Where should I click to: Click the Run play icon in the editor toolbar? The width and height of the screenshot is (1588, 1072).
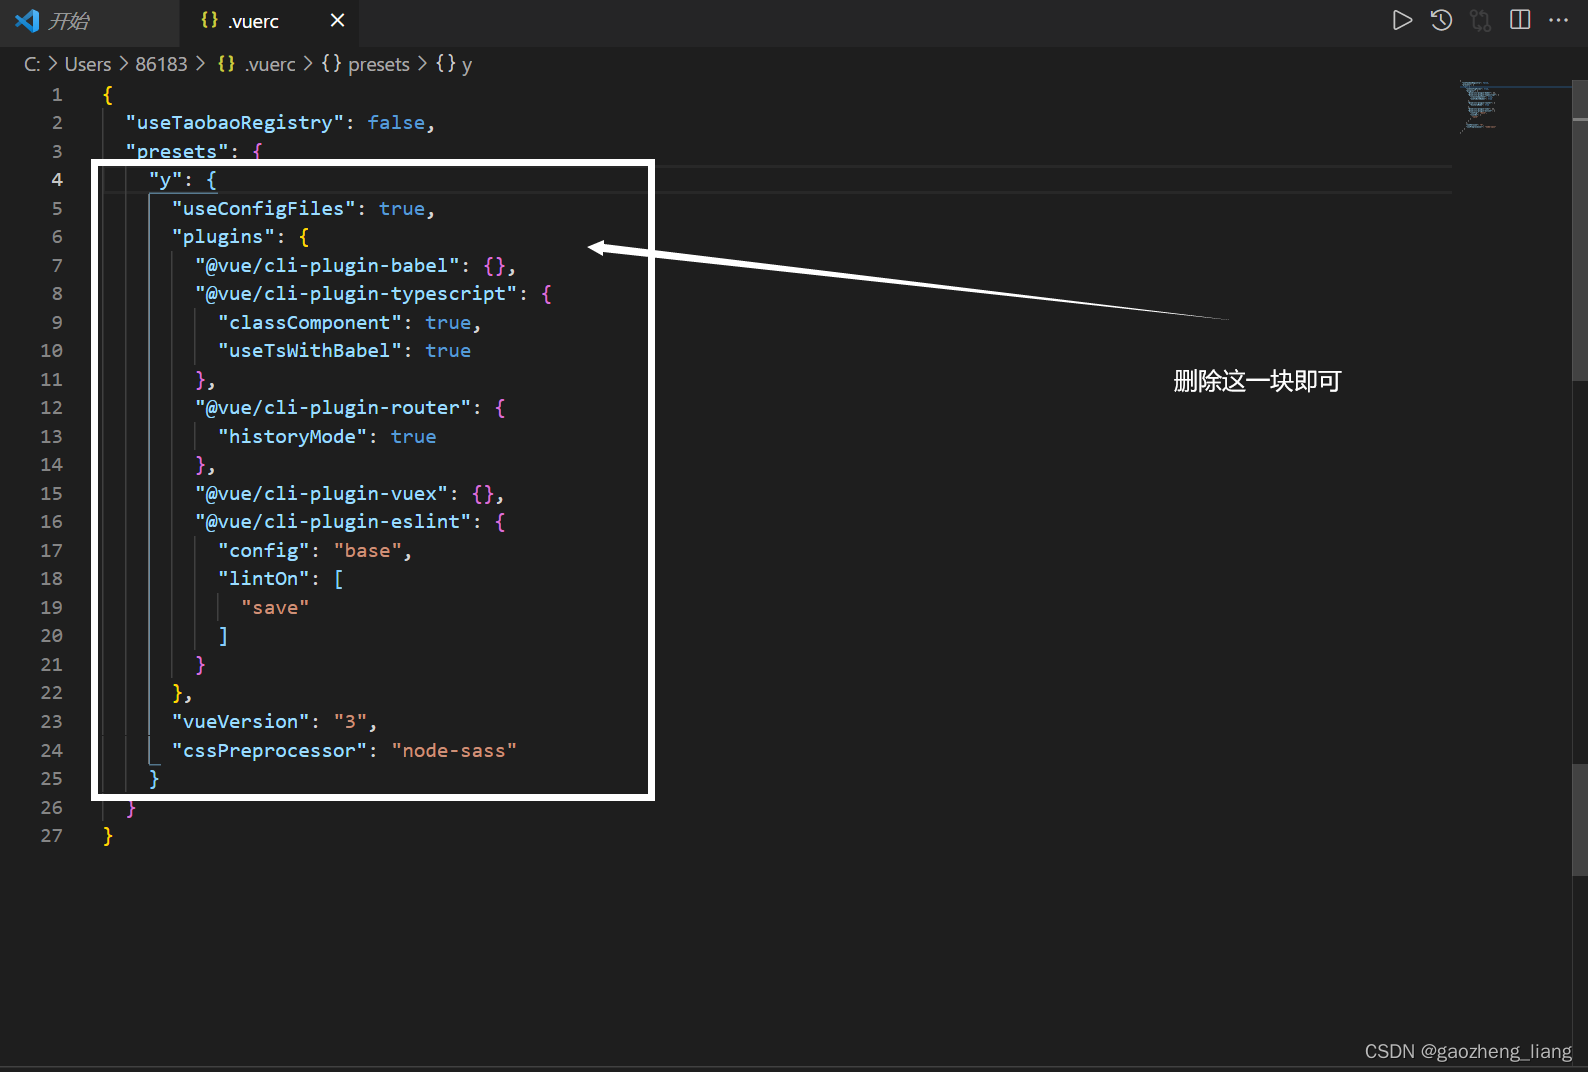pyautogui.click(x=1402, y=20)
